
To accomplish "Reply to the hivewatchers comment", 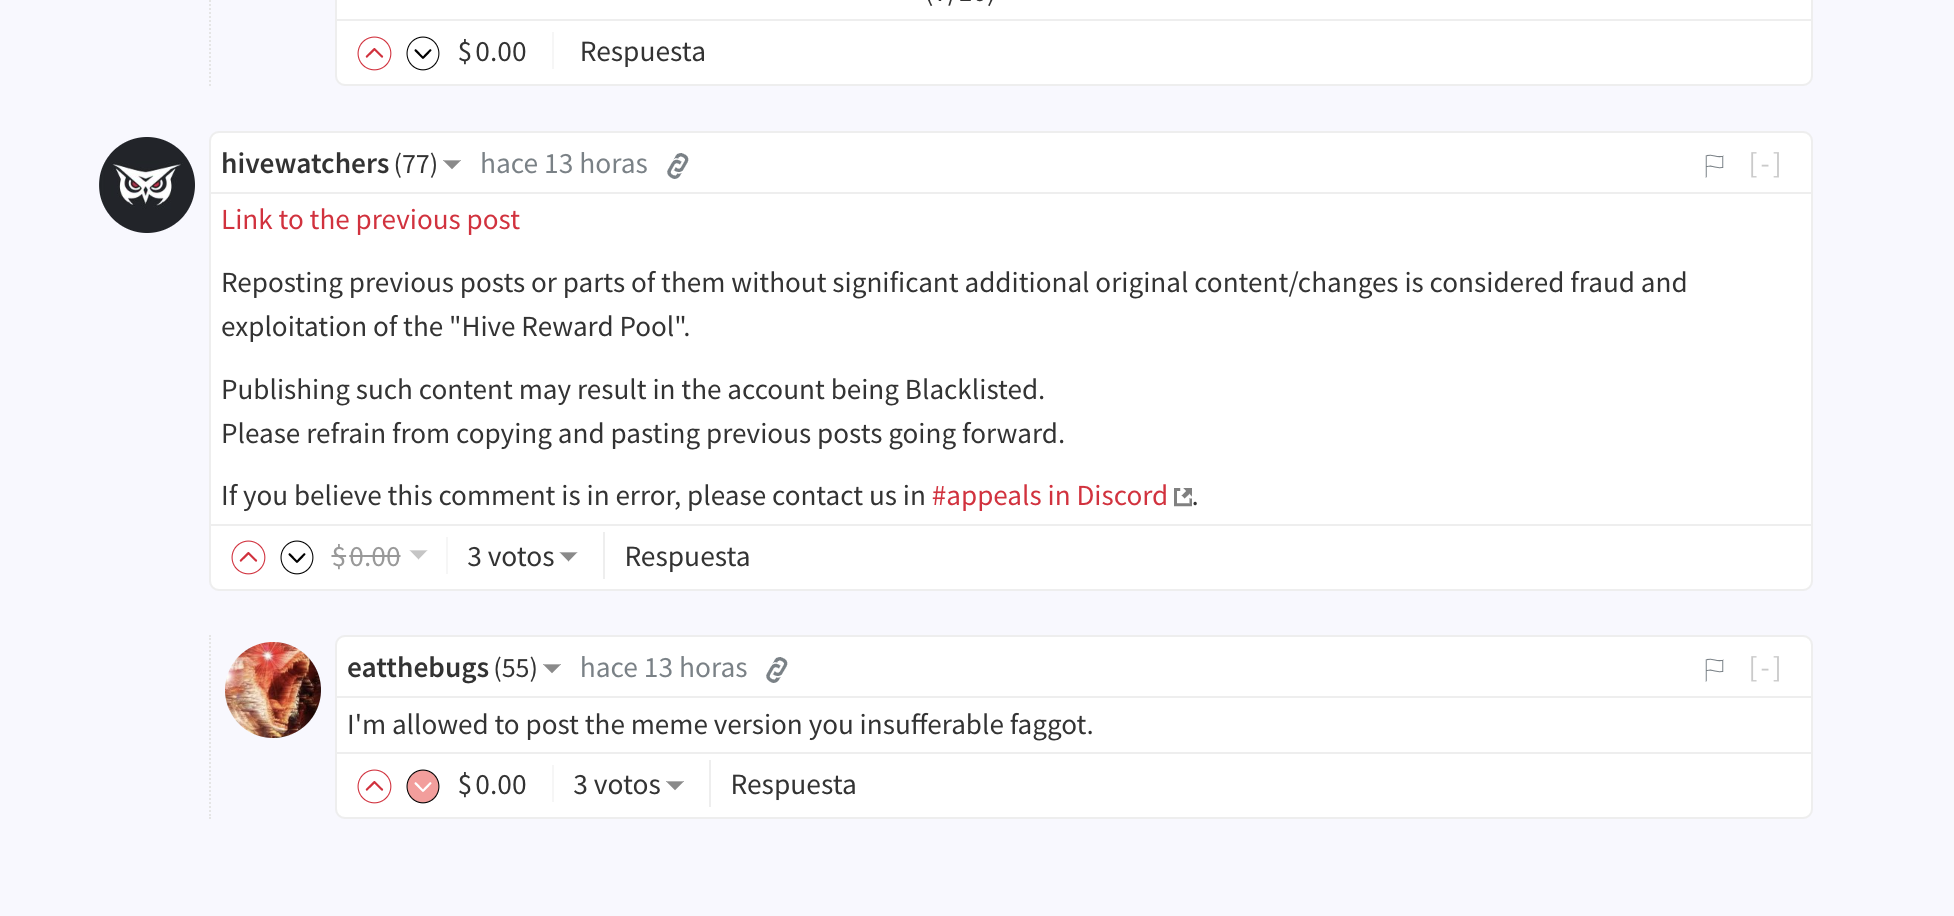I will [687, 557].
